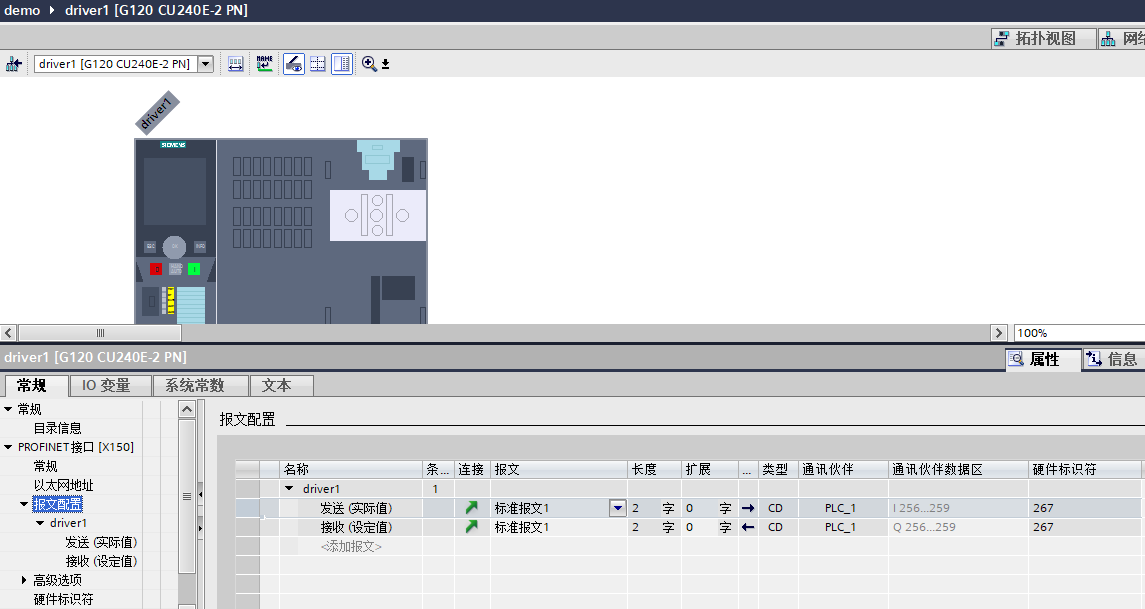This screenshot has width=1145, height=609.
Task: Open the zoom download arrow icon
Action: coord(386,64)
